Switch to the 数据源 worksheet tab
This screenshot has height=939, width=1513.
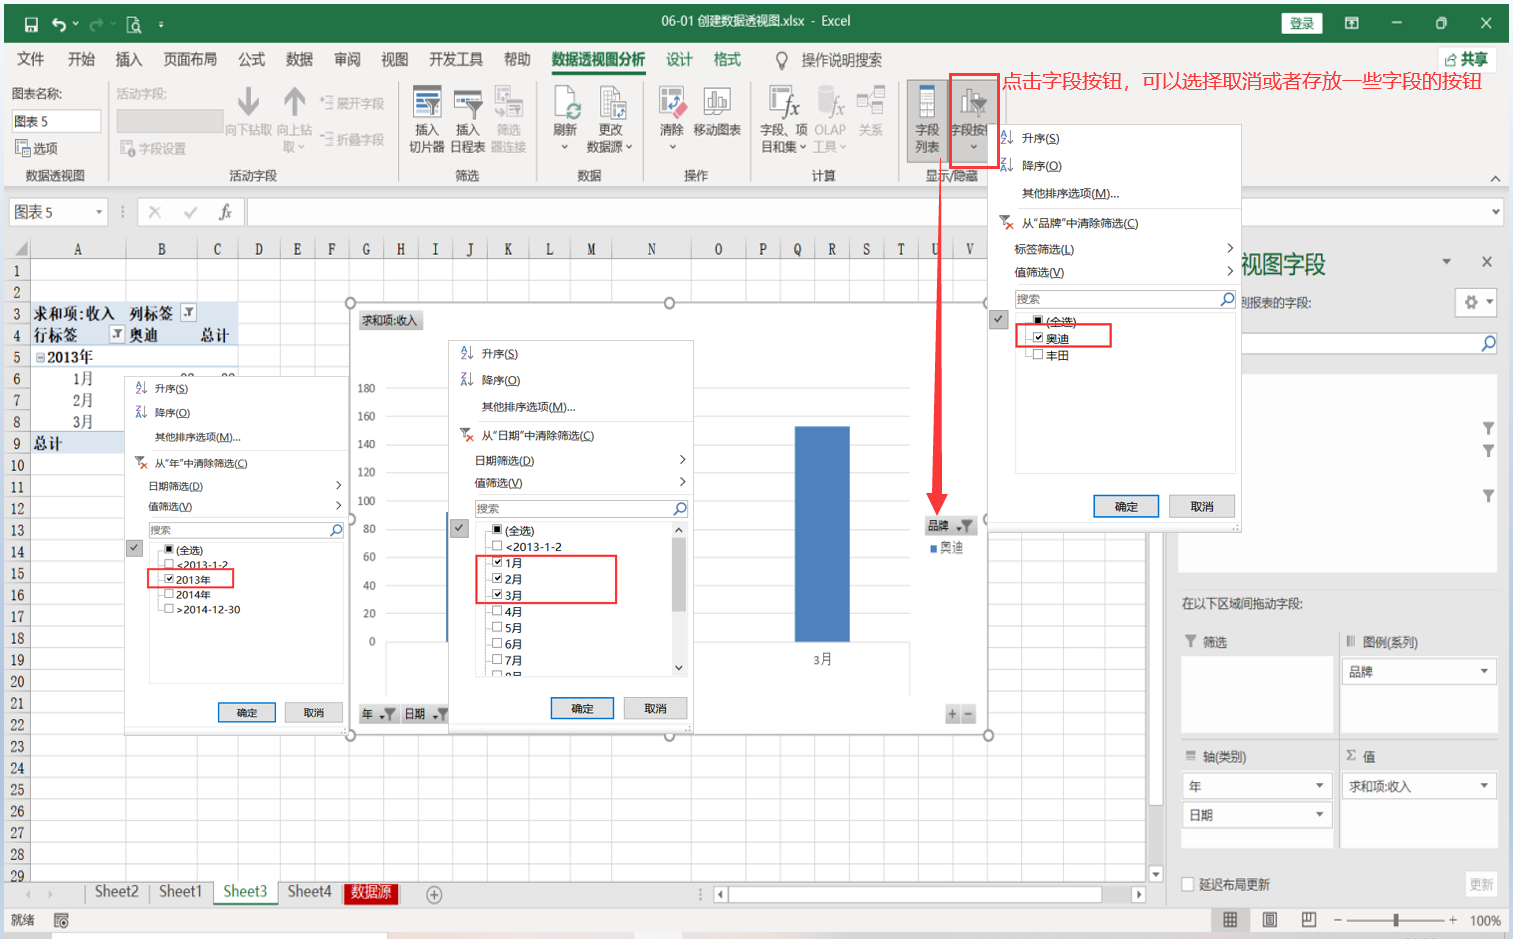pyautogui.click(x=371, y=893)
